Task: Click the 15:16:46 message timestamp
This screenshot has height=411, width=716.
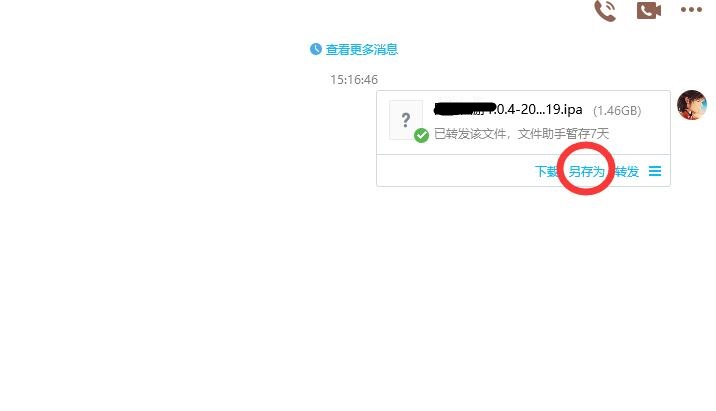Action: pos(354,80)
